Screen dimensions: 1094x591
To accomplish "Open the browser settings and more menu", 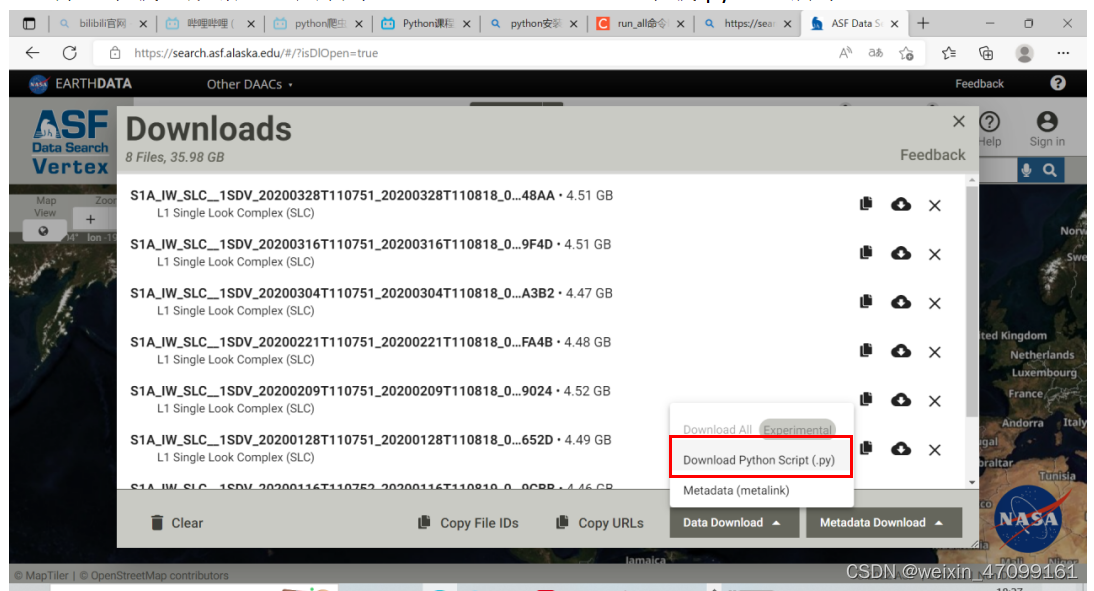I will [x=1063, y=53].
